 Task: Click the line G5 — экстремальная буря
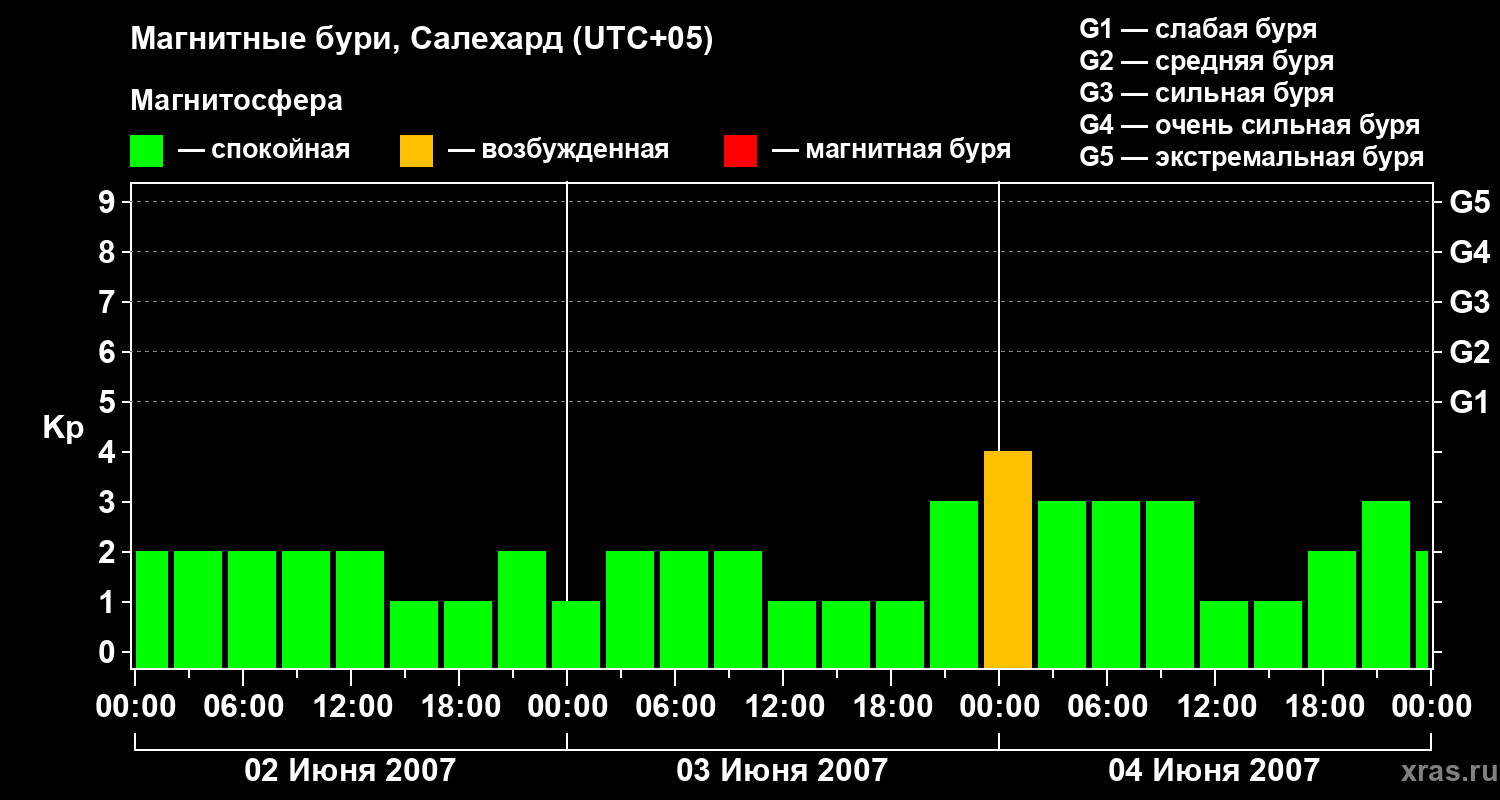[x=1251, y=157]
